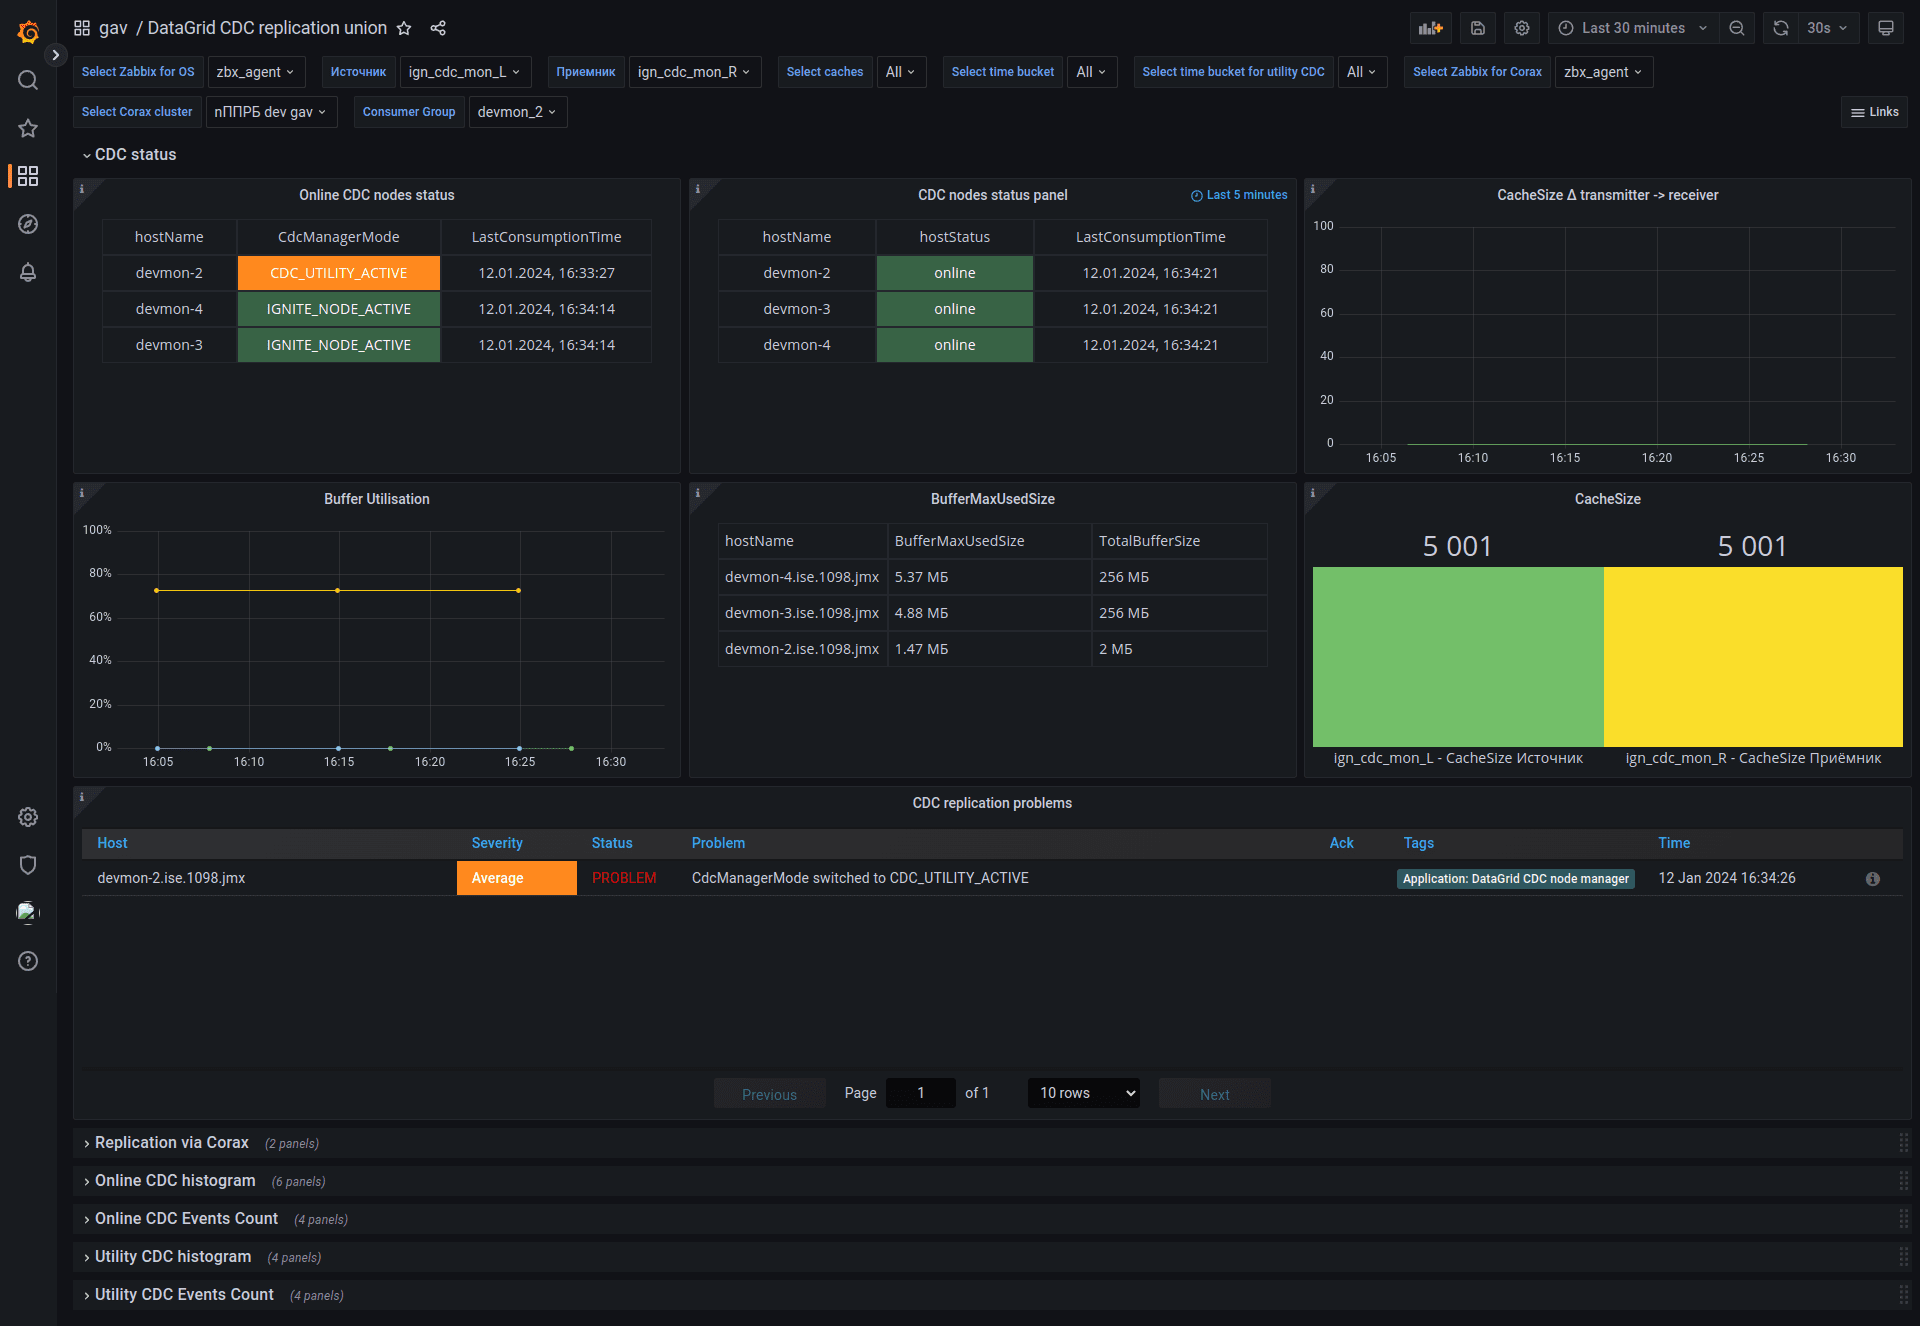Click the refresh dashboard icon
The image size is (1920, 1326).
coord(1781,28)
